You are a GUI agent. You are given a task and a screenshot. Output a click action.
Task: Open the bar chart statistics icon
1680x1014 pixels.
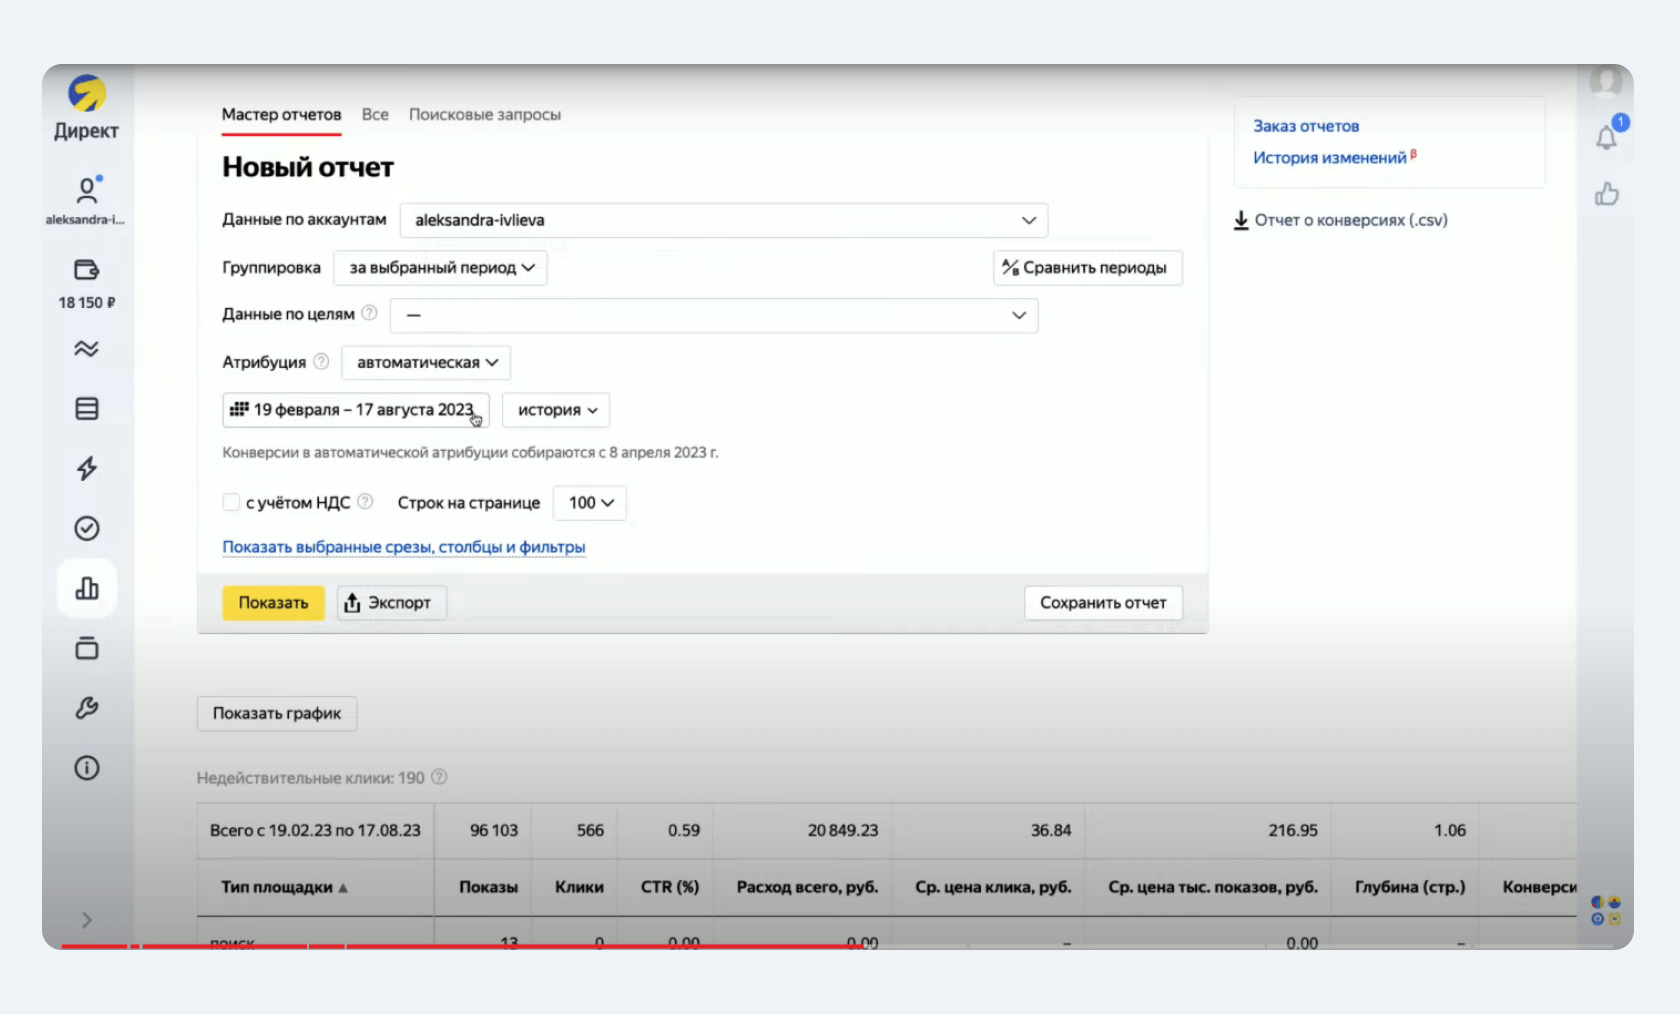[x=87, y=588]
